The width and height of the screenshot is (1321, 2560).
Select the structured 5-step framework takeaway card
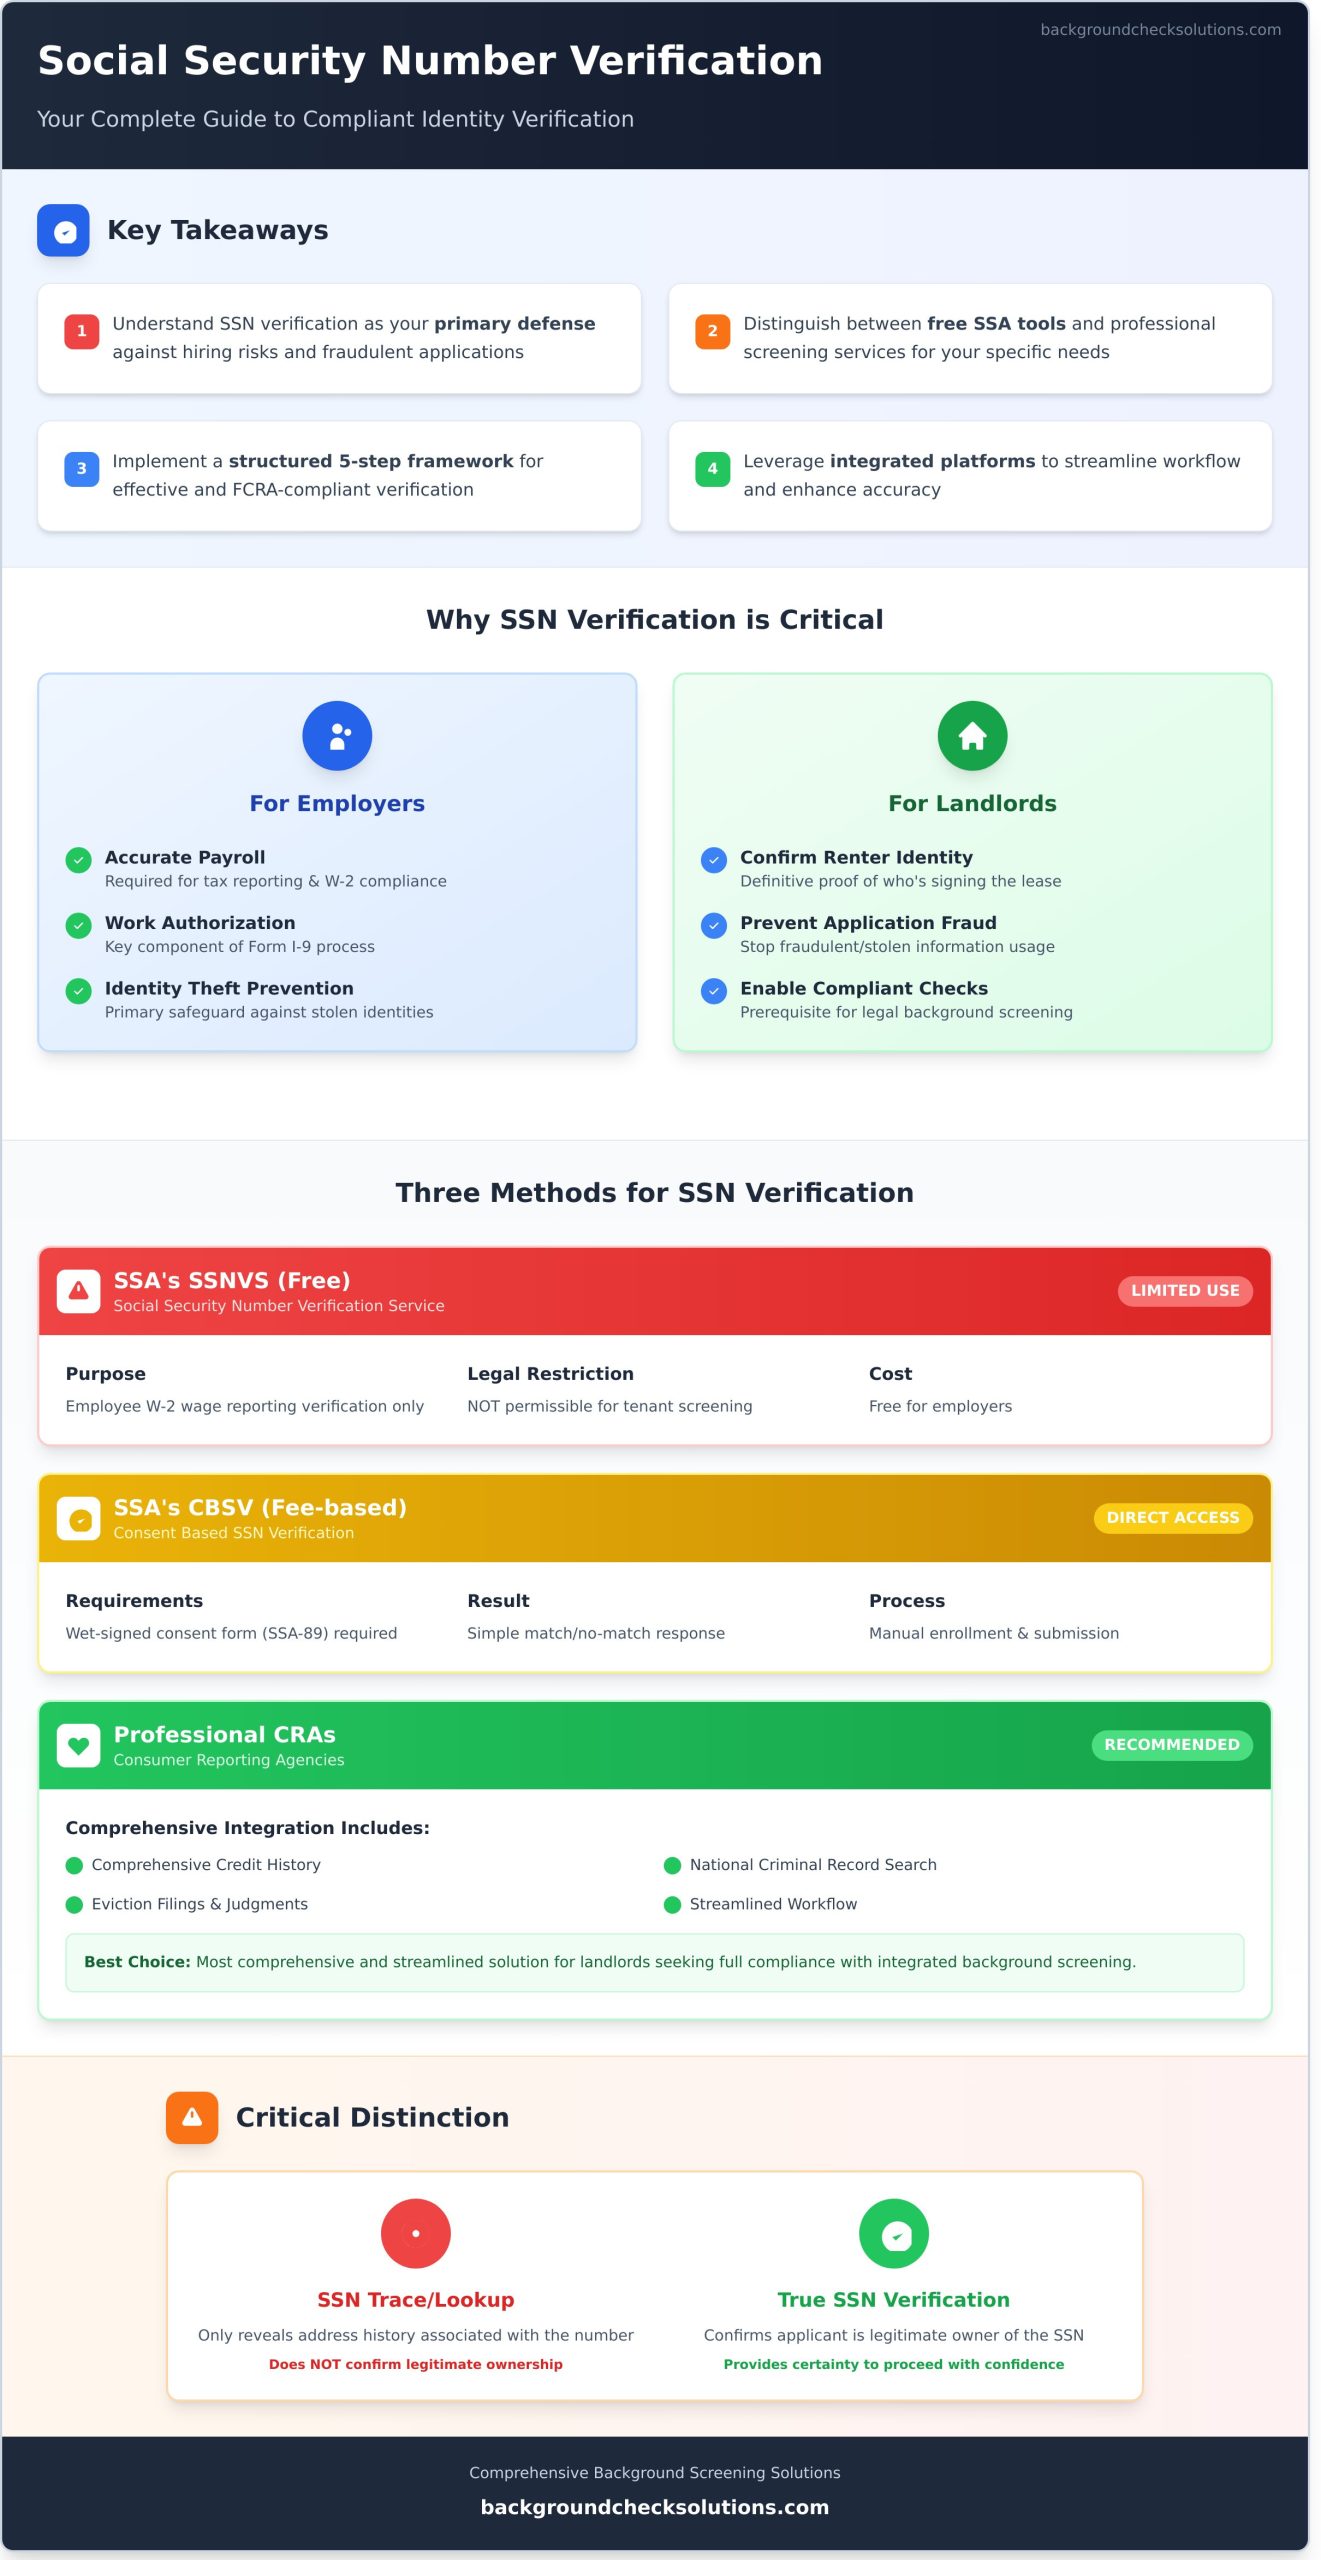point(339,476)
